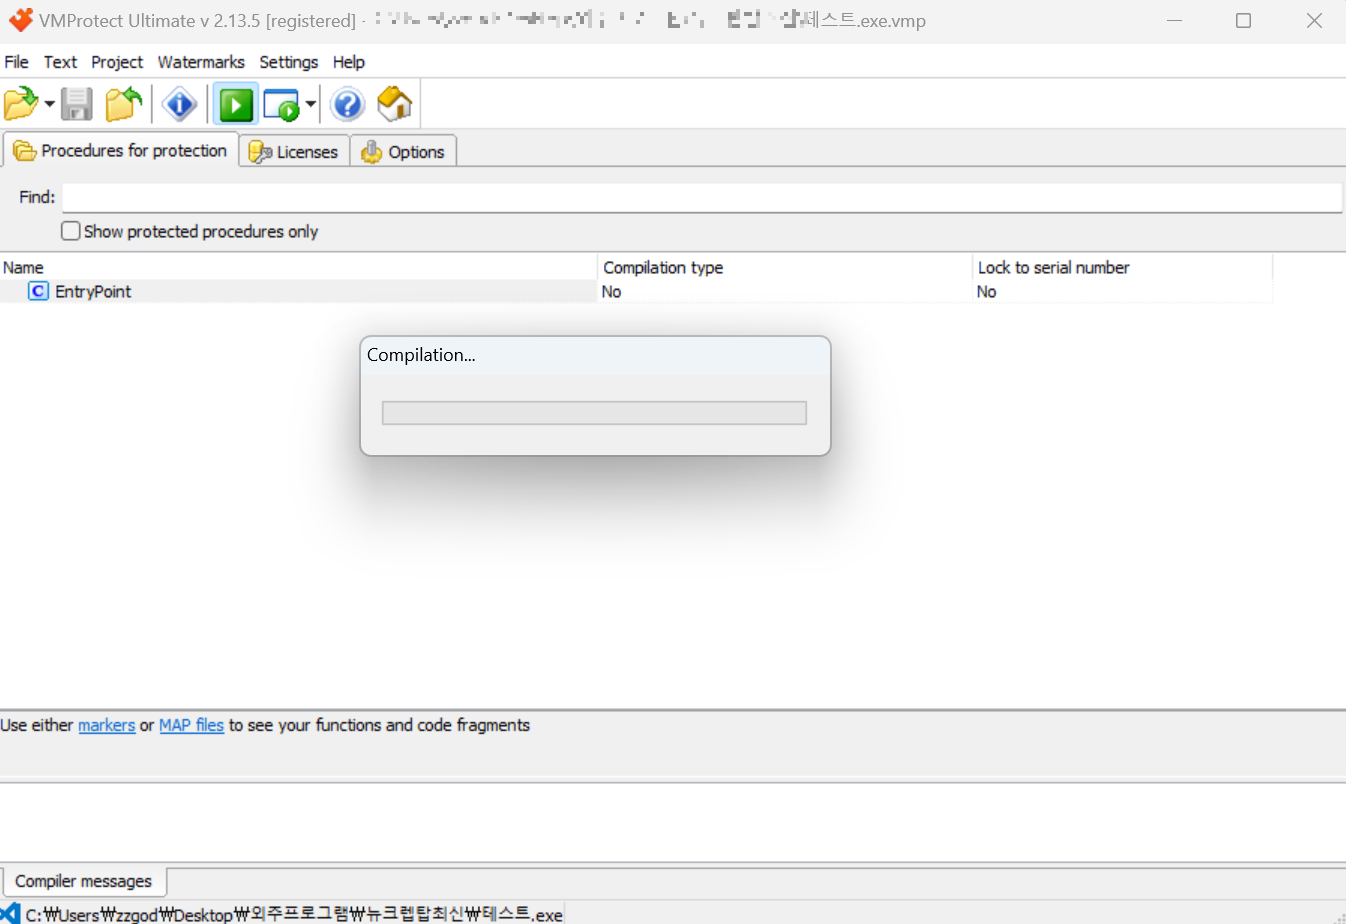Close the VMProtect window
The width and height of the screenshot is (1346, 924).
(1313, 21)
